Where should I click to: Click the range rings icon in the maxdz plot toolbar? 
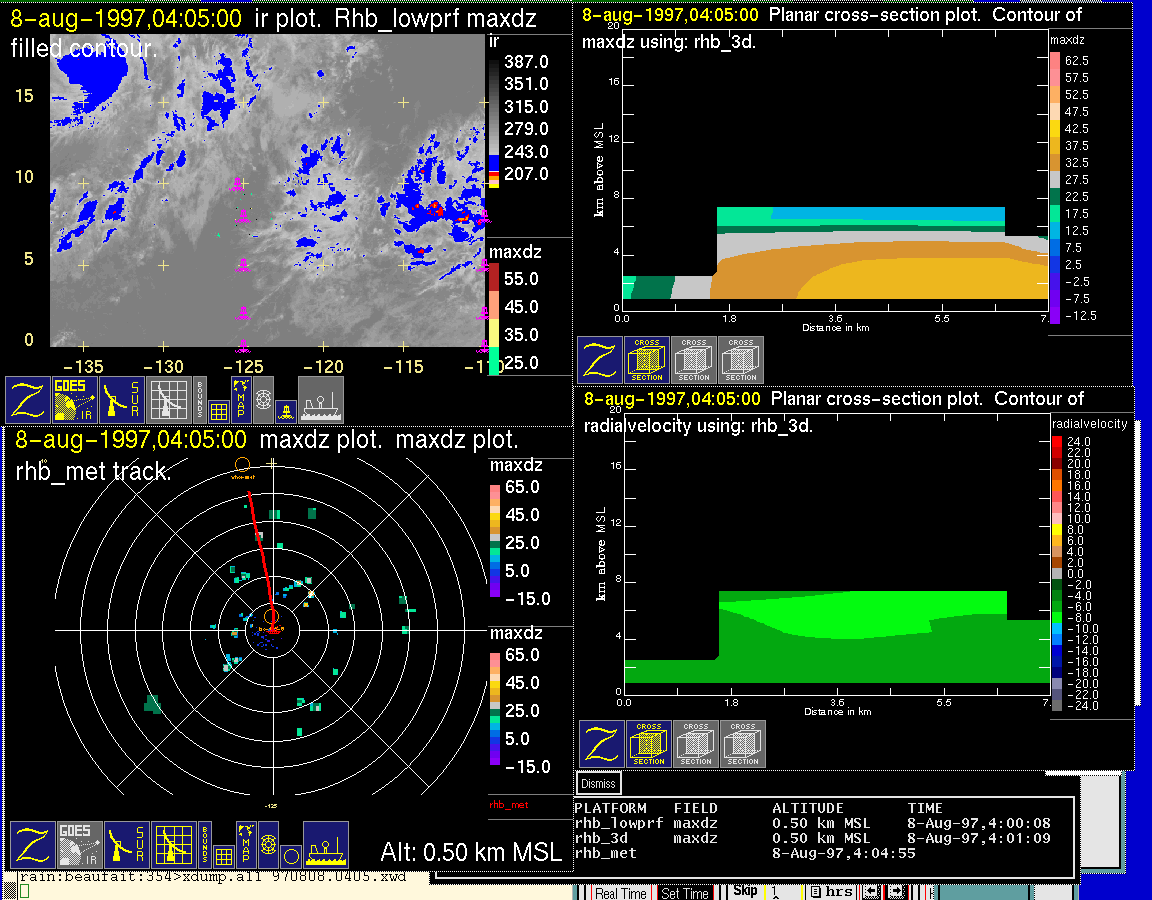[266, 843]
